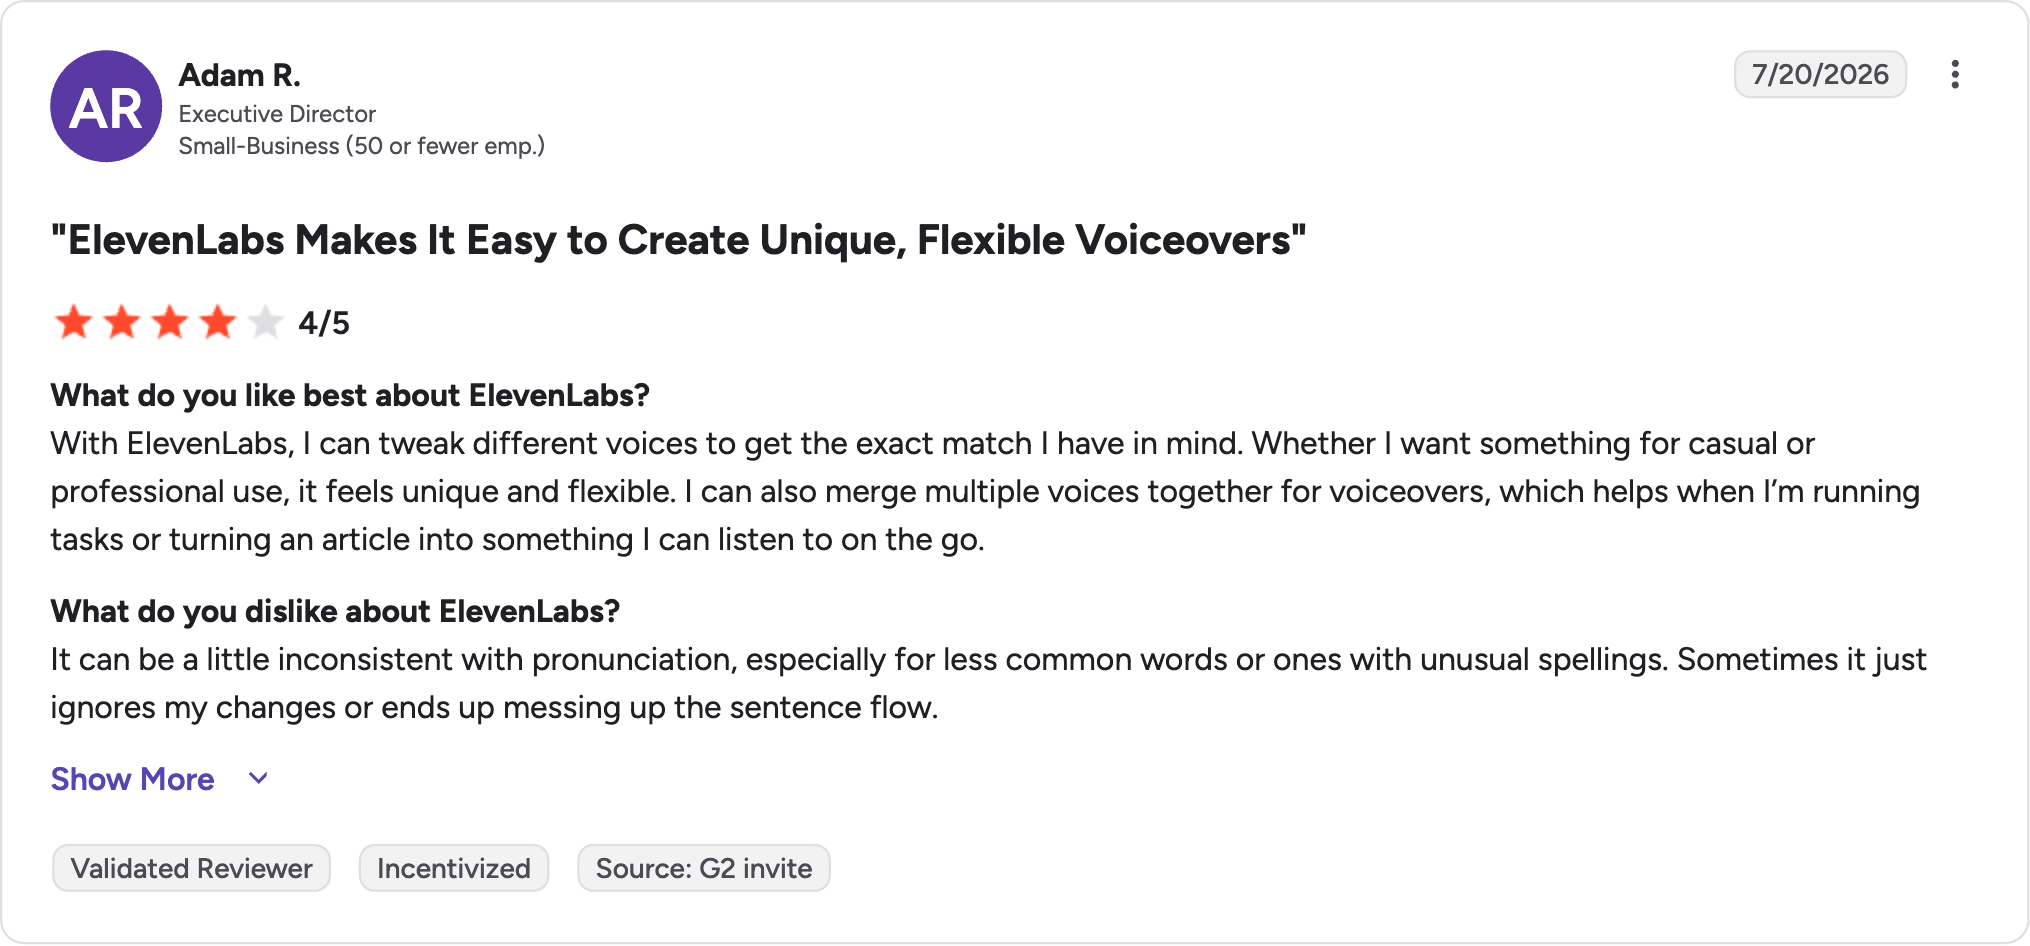This screenshot has height=946, width=2030.
Task: Click the first rating star
Action: [x=74, y=322]
